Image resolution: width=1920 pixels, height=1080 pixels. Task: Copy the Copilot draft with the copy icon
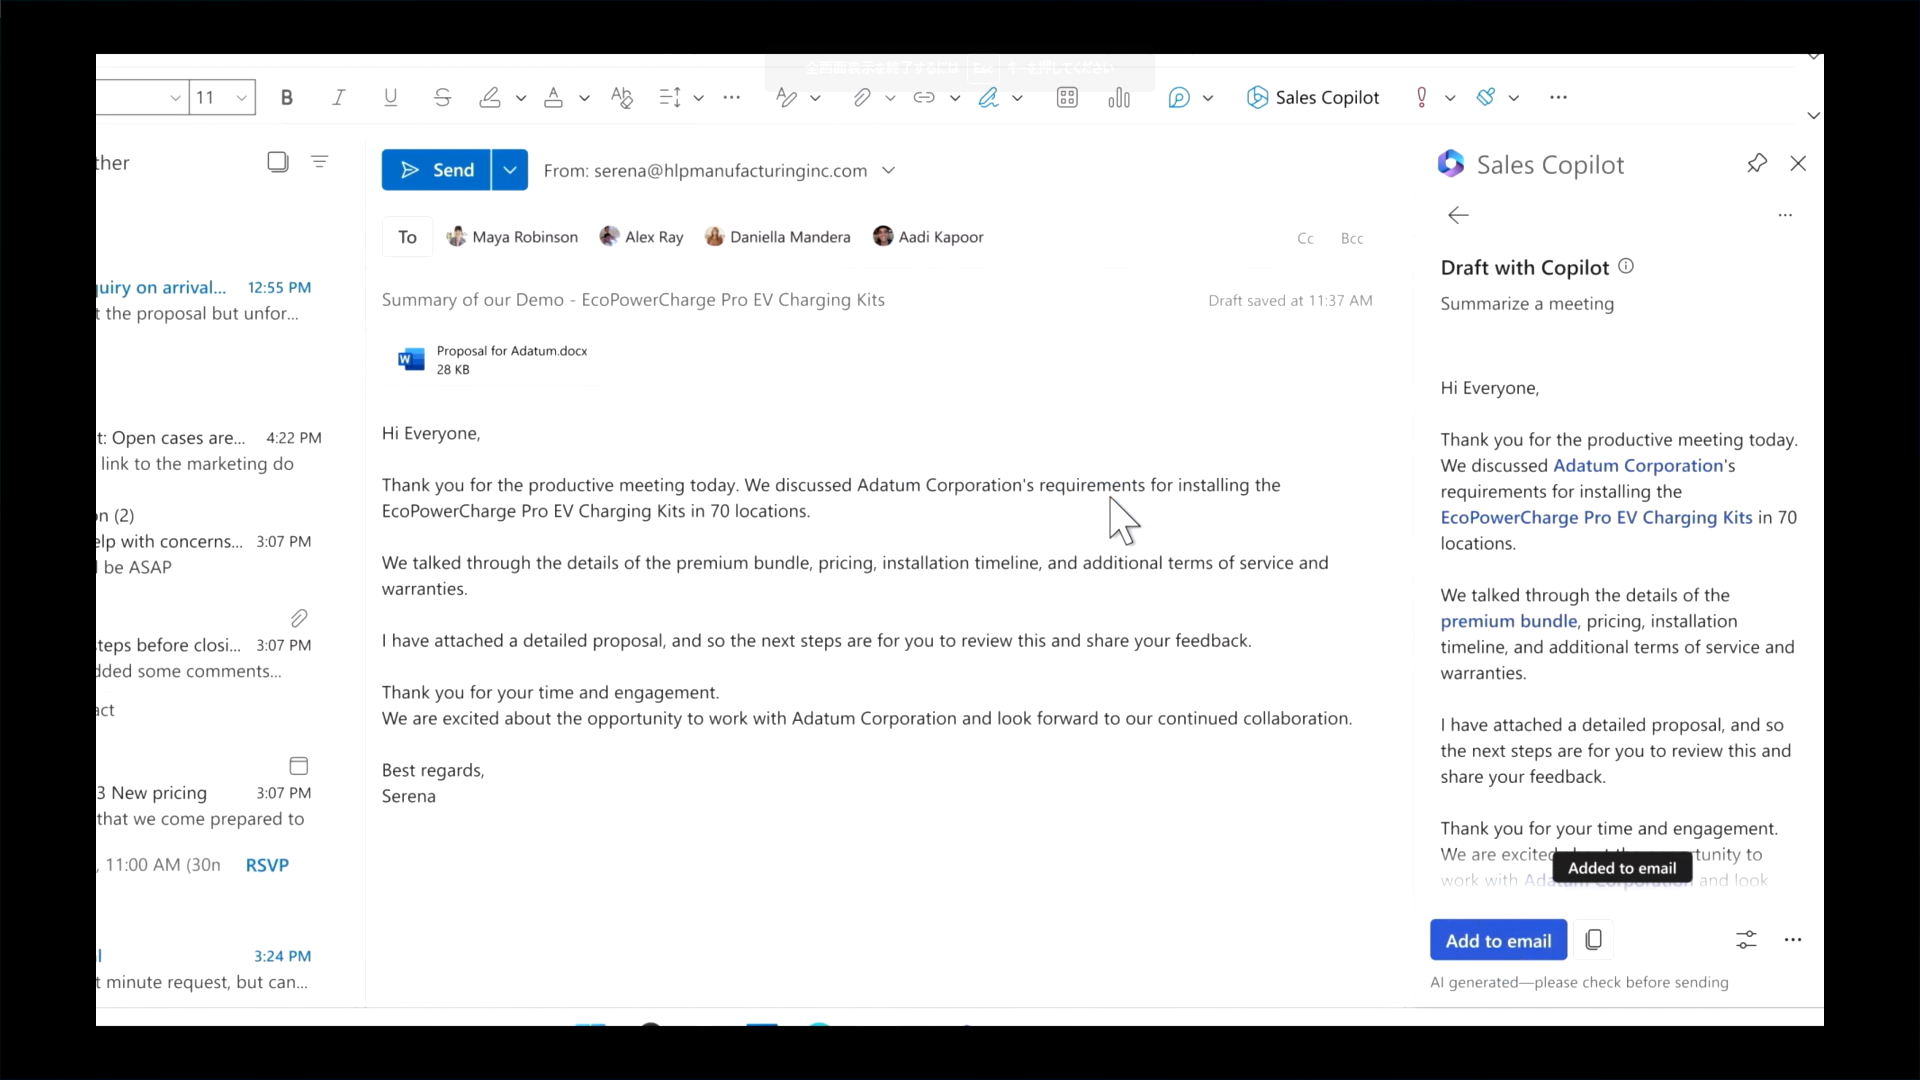pyautogui.click(x=1594, y=940)
